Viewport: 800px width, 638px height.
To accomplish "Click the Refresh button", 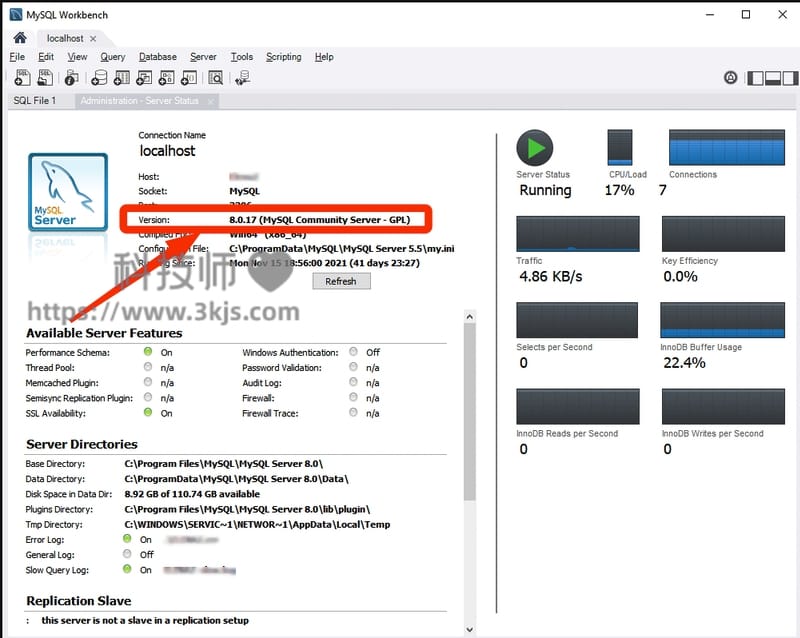I will 341,281.
